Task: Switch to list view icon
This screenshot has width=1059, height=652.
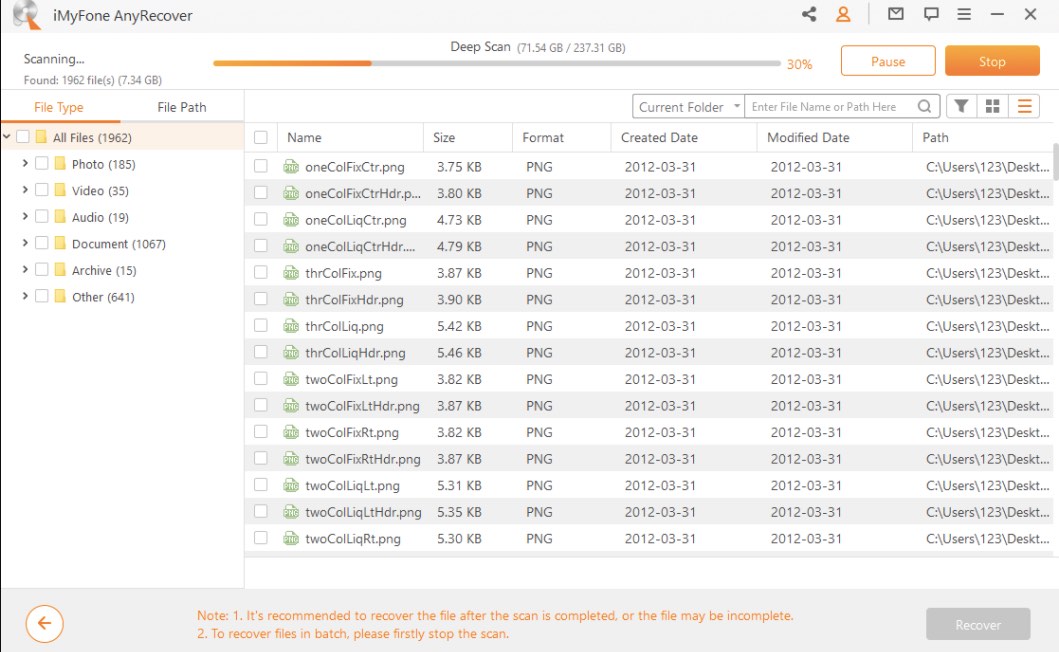Action: pos(1024,106)
